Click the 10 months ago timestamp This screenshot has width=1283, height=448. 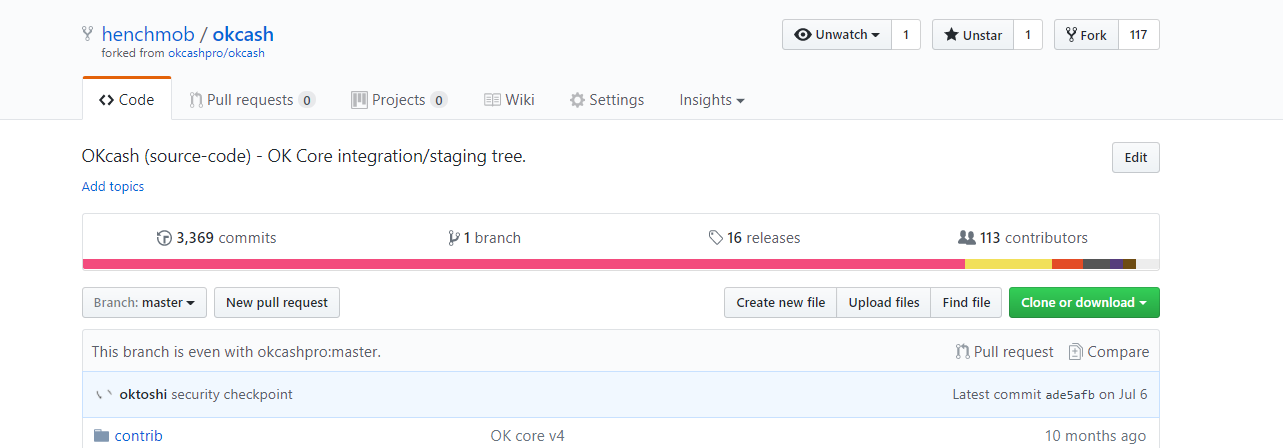pyautogui.click(x=1095, y=436)
